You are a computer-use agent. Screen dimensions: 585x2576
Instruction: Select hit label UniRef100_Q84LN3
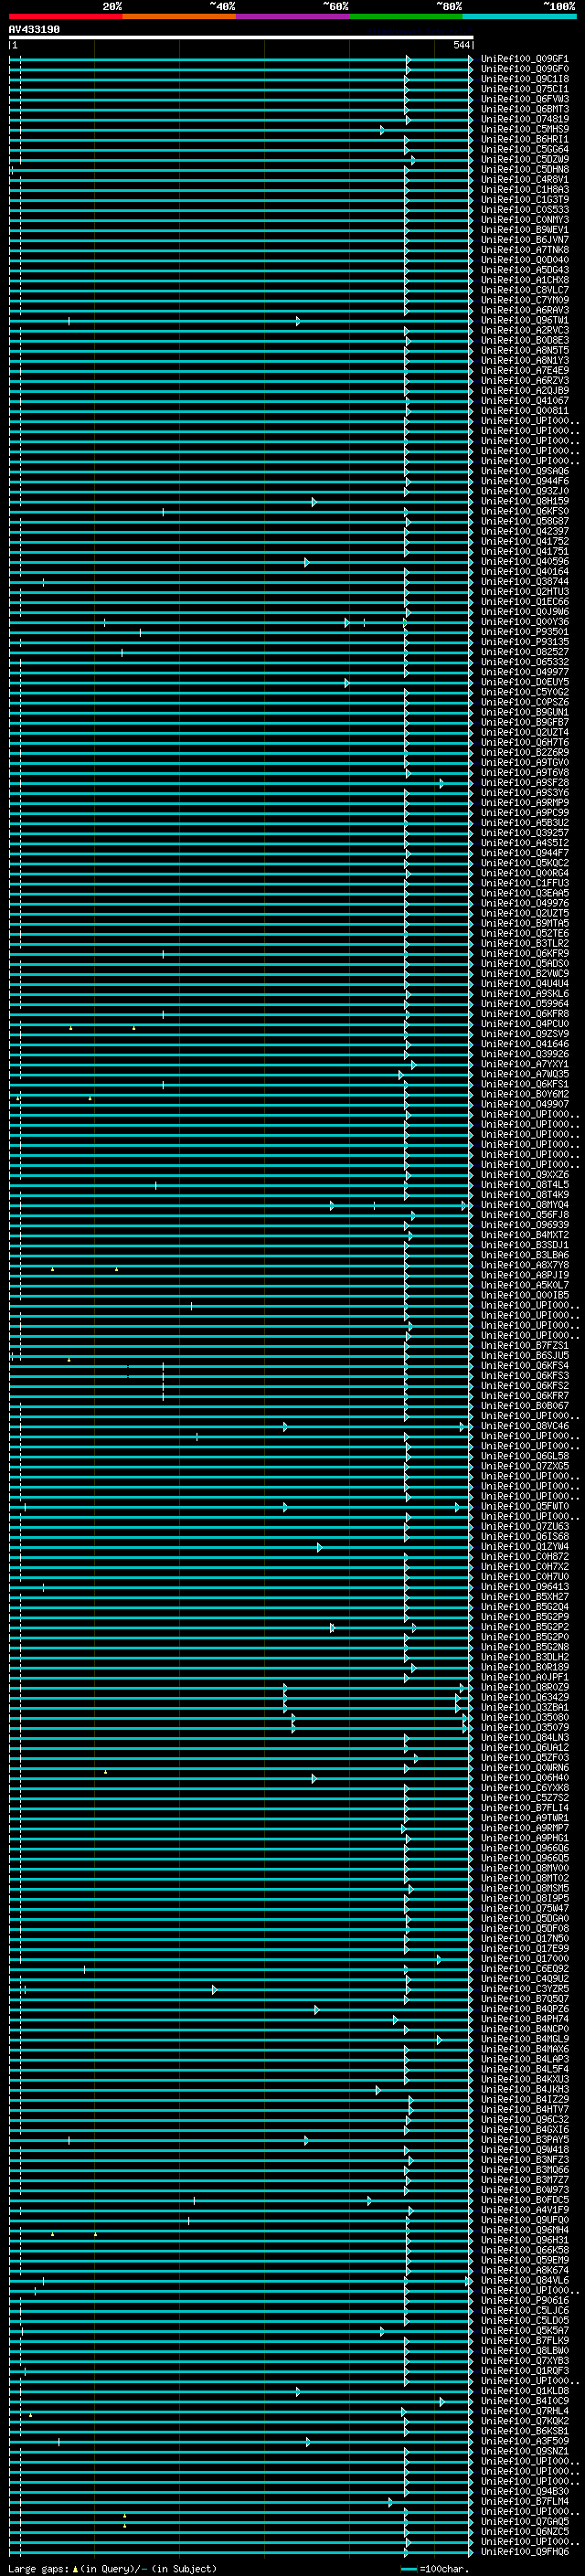524,1737
